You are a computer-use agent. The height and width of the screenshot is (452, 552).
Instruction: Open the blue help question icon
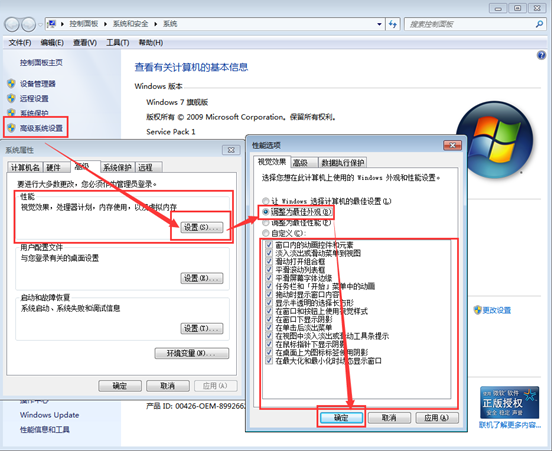pyautogui.click(x=541, y=55)
